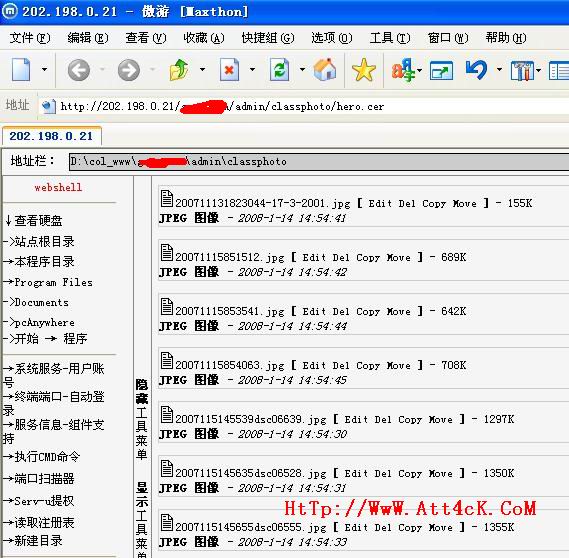Click the full screen window icon
The width and height of the screenshot is (569, 558).
coord(441,70)
